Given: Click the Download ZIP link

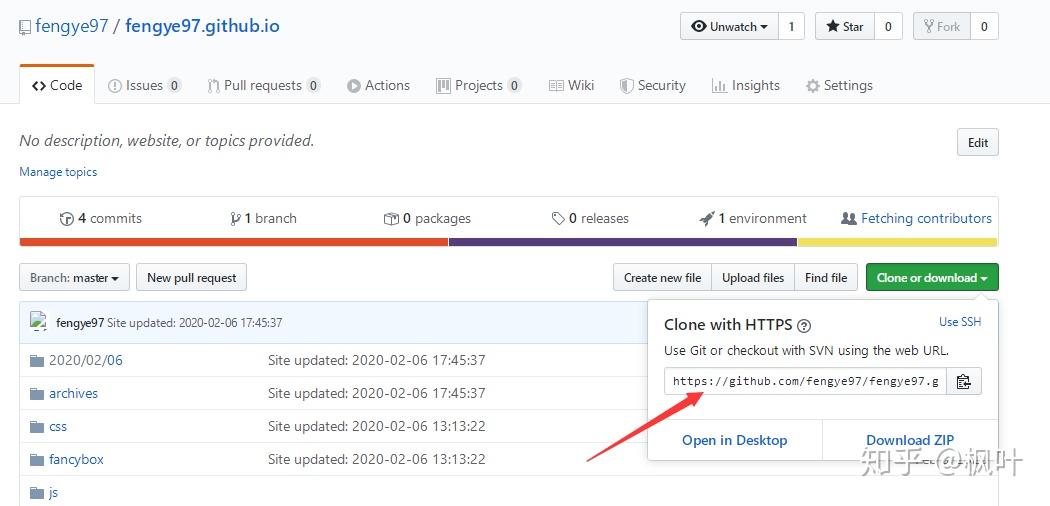Looking at the screenshot, I should point(910,440).
